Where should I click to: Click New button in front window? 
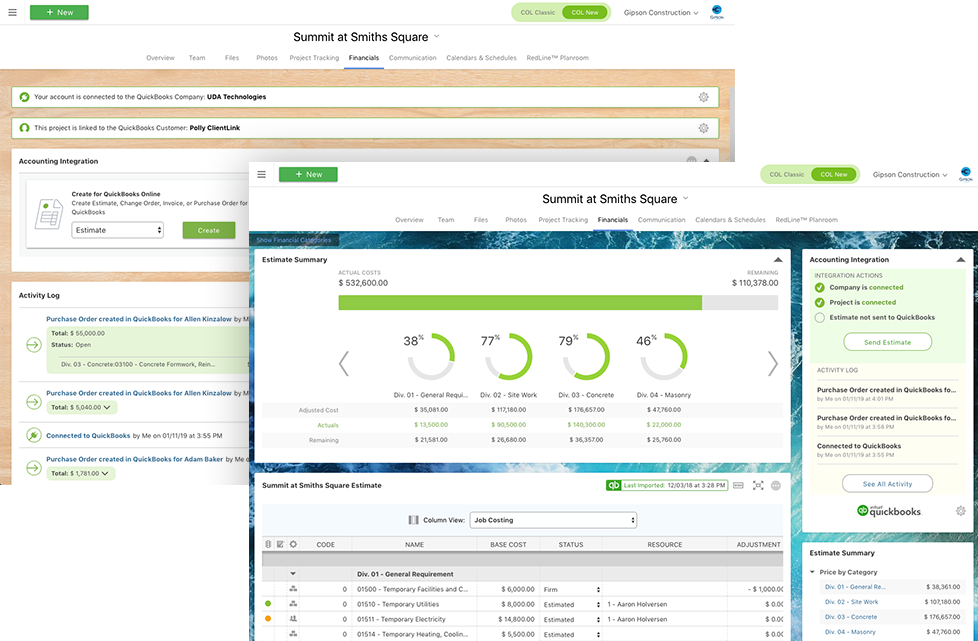[x=308, y=175]
